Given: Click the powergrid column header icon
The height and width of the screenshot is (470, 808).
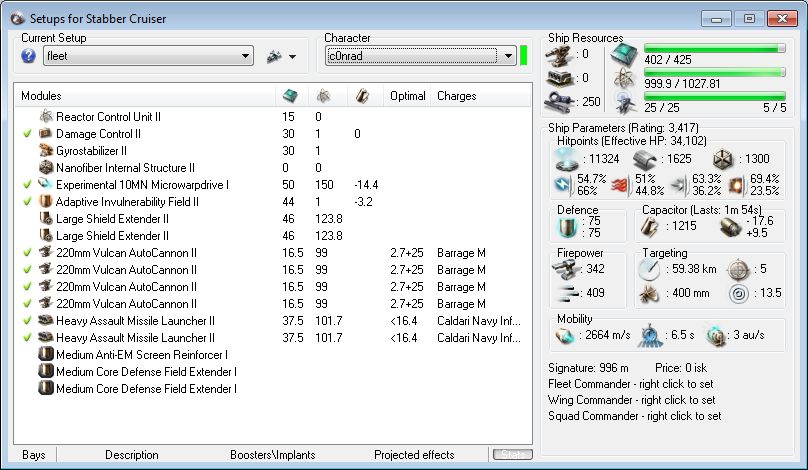Looking at the screenshot, I should coord(323,95).
